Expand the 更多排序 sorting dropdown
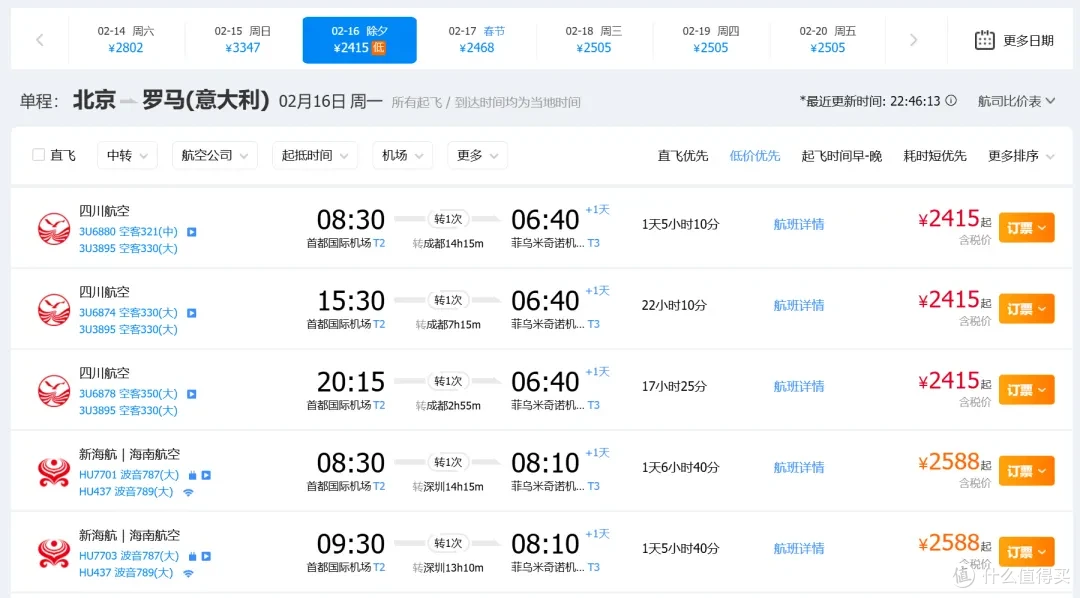This screenshot has width=1080, height=598. click(1021, 156)
